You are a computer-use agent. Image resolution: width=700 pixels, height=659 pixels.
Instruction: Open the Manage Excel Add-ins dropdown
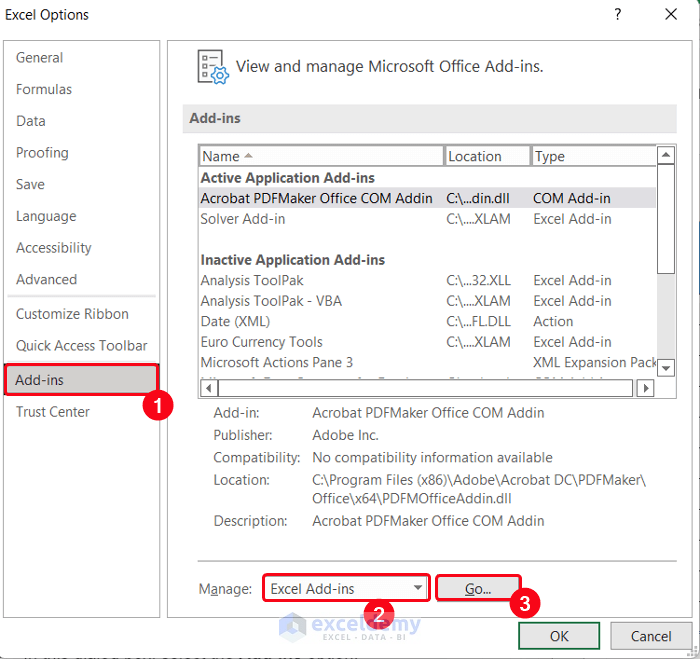(x=346, y=588)
